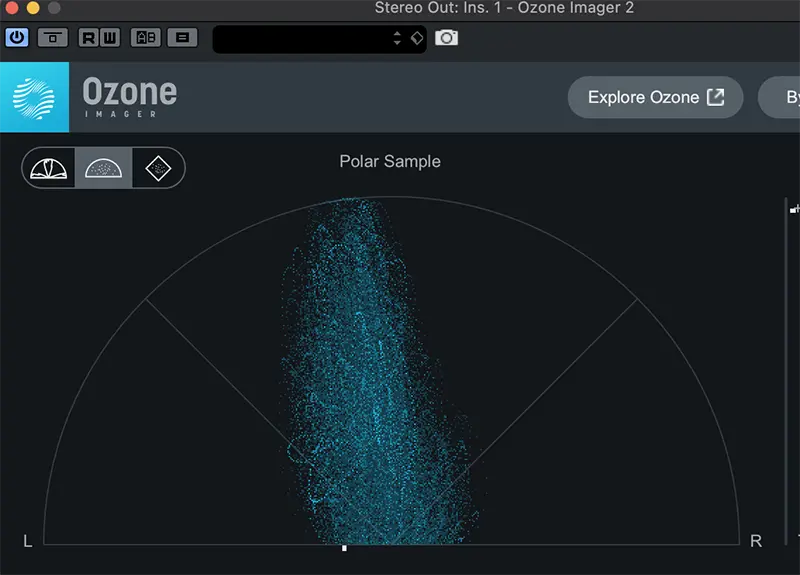This screenshot has width=800, height=575.
Task: Click preset up/down stepper arrows
Action: pos(397,38)
